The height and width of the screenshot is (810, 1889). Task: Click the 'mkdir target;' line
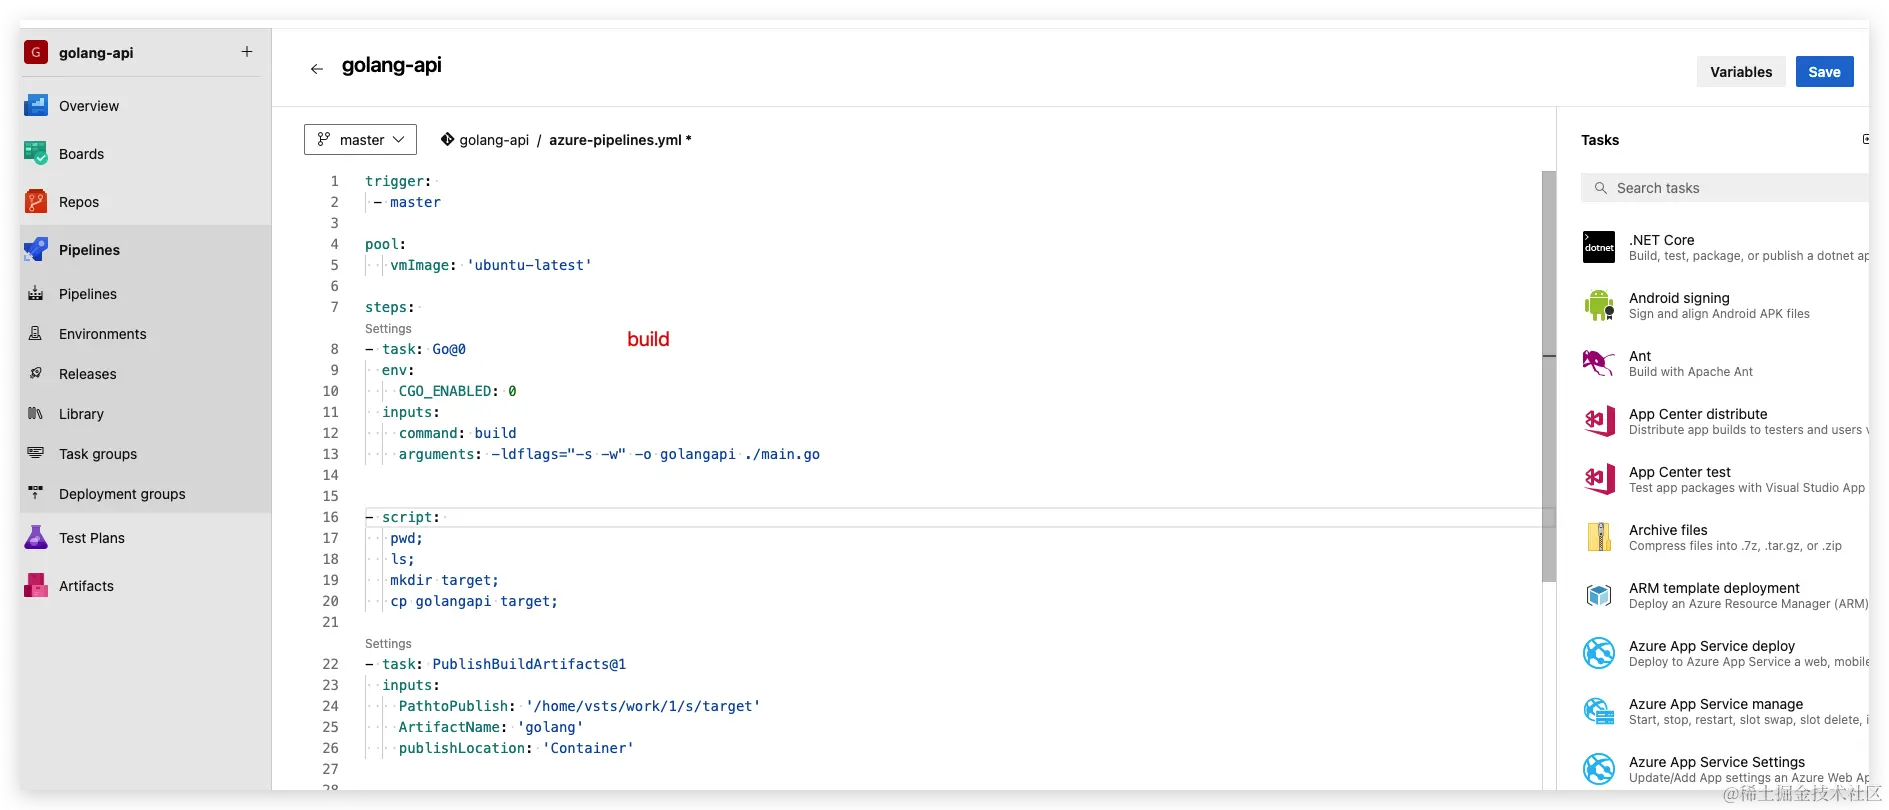(x=444, y=580)
